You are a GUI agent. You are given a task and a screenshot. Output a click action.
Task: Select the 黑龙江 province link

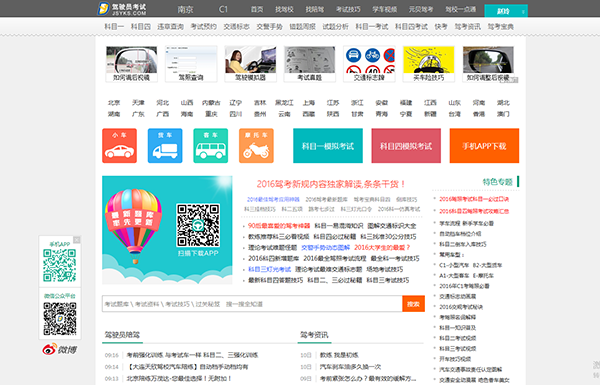[x=284, y=103]
